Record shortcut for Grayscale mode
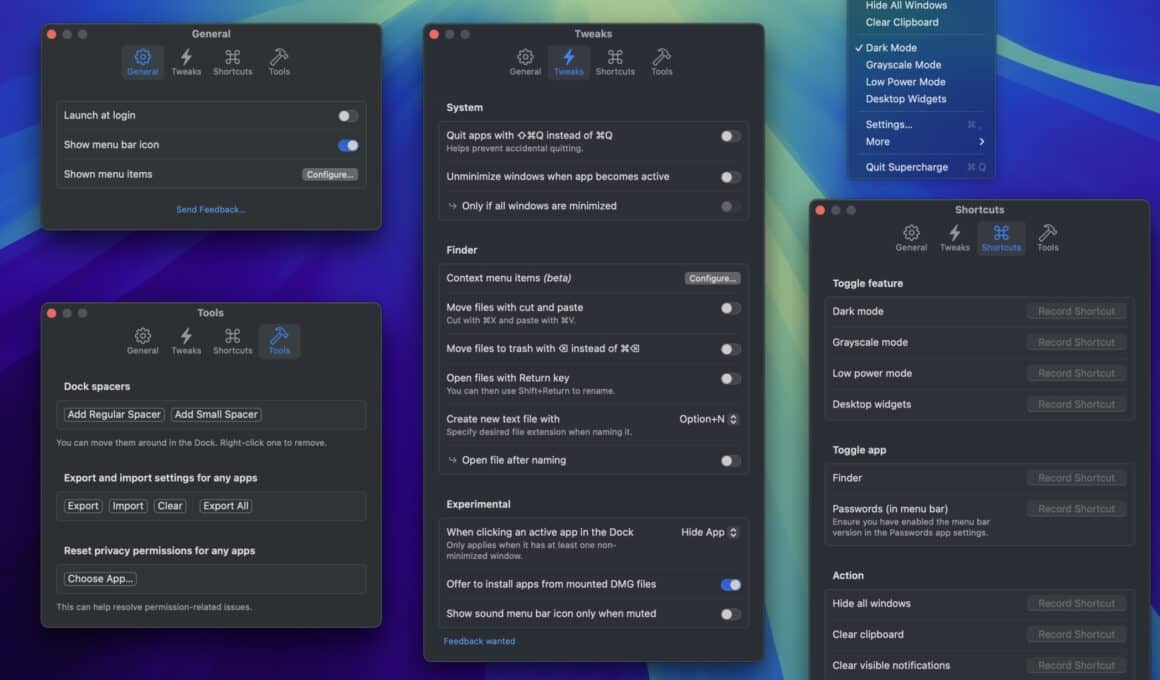This screenshot has width=1160, height=680. [1076, 343]
